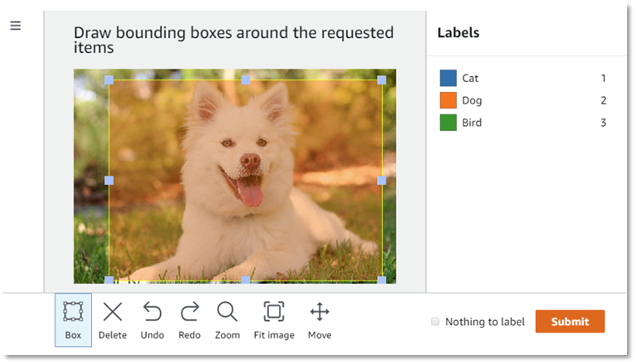The height and width of the screenshot is (364, 636).
Task: Click the blue Cat color swatch
Action: [x=448, y=78]
